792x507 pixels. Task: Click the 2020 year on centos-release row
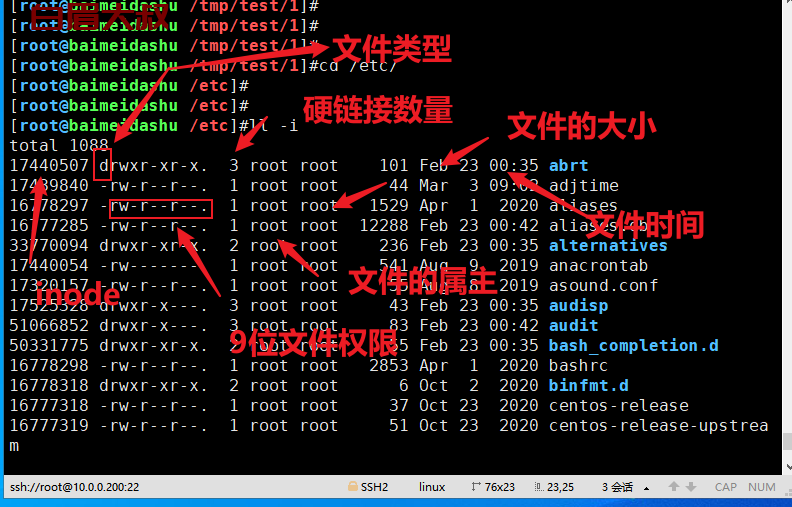[519, 405]
